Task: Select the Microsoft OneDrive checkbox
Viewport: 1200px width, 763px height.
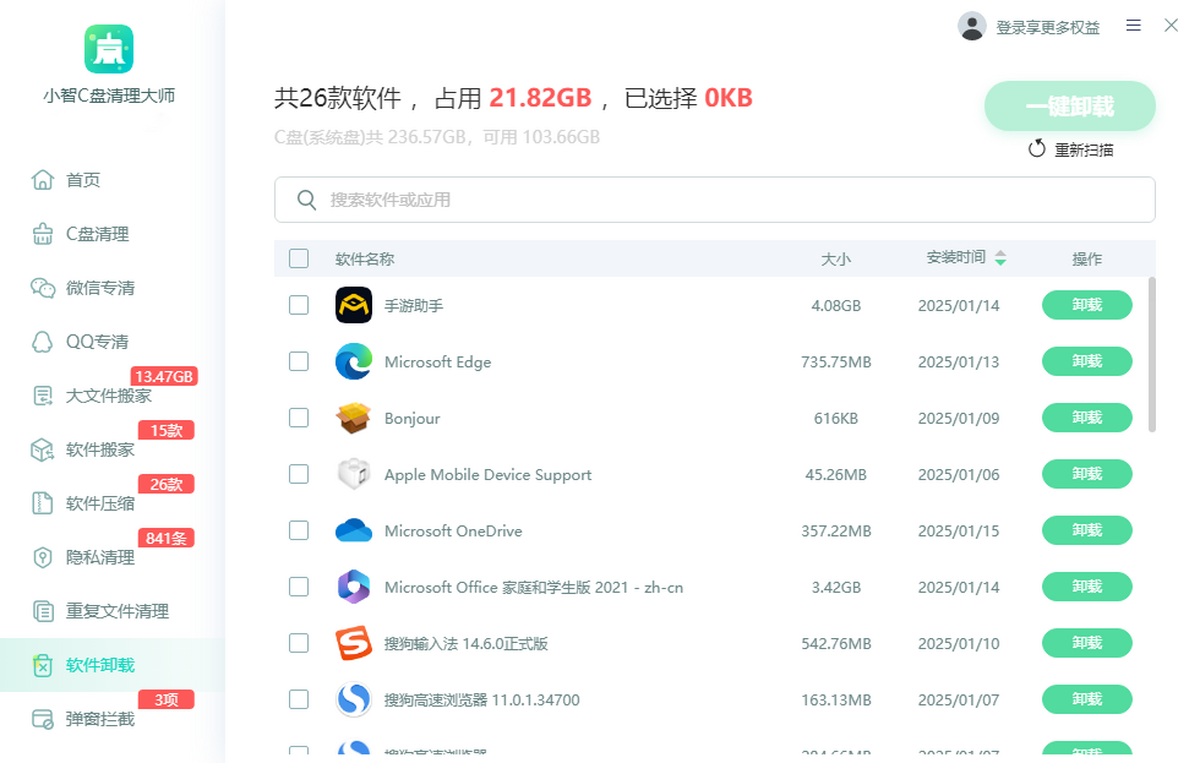Action: pos(299,530)
